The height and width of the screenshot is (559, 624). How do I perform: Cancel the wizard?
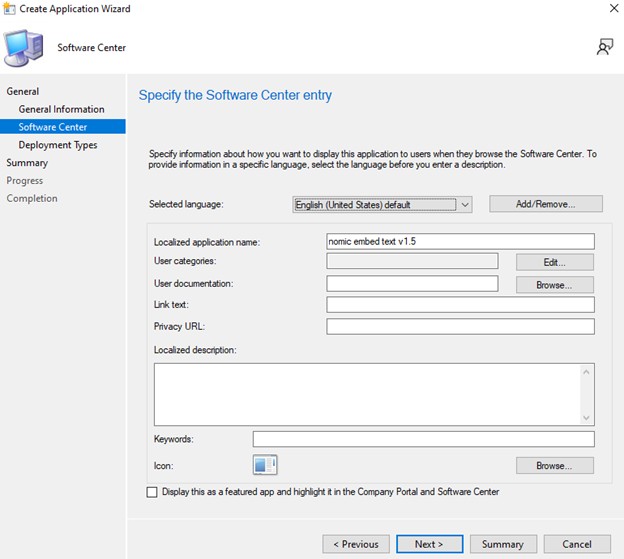coord(577,544)
